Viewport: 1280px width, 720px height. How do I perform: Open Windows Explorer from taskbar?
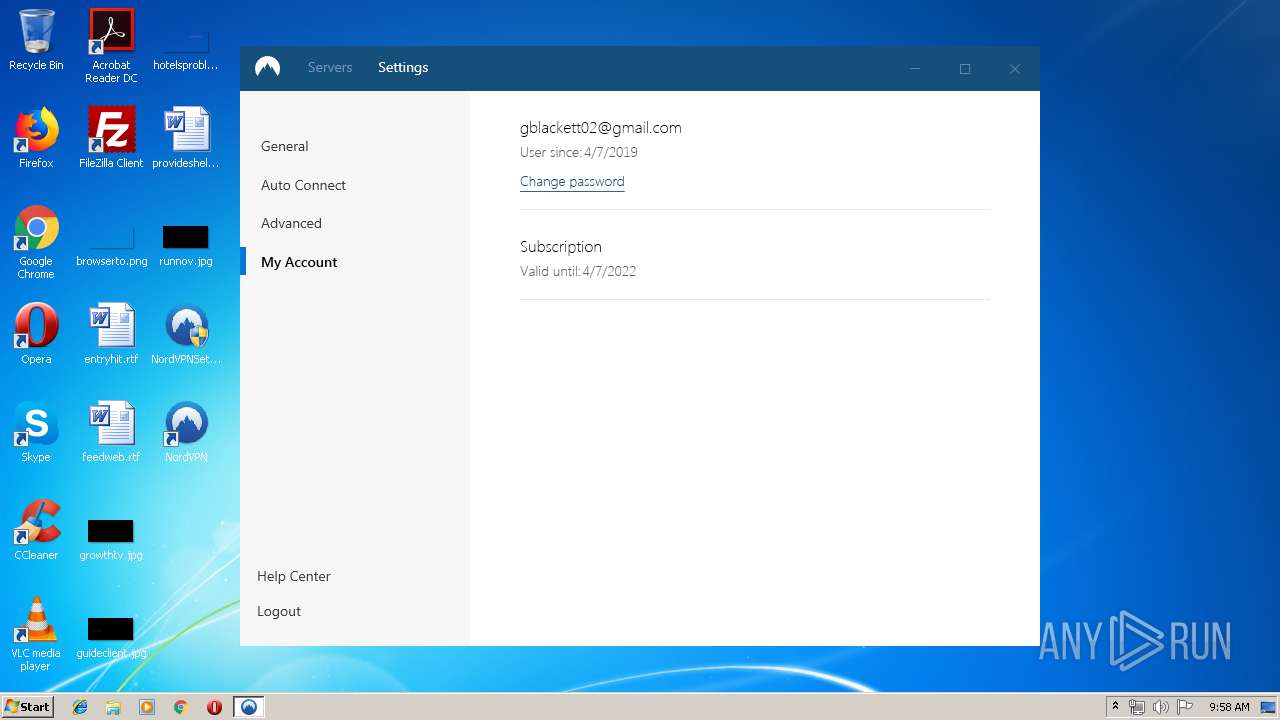pyautogui.click(x=113, y=707)
